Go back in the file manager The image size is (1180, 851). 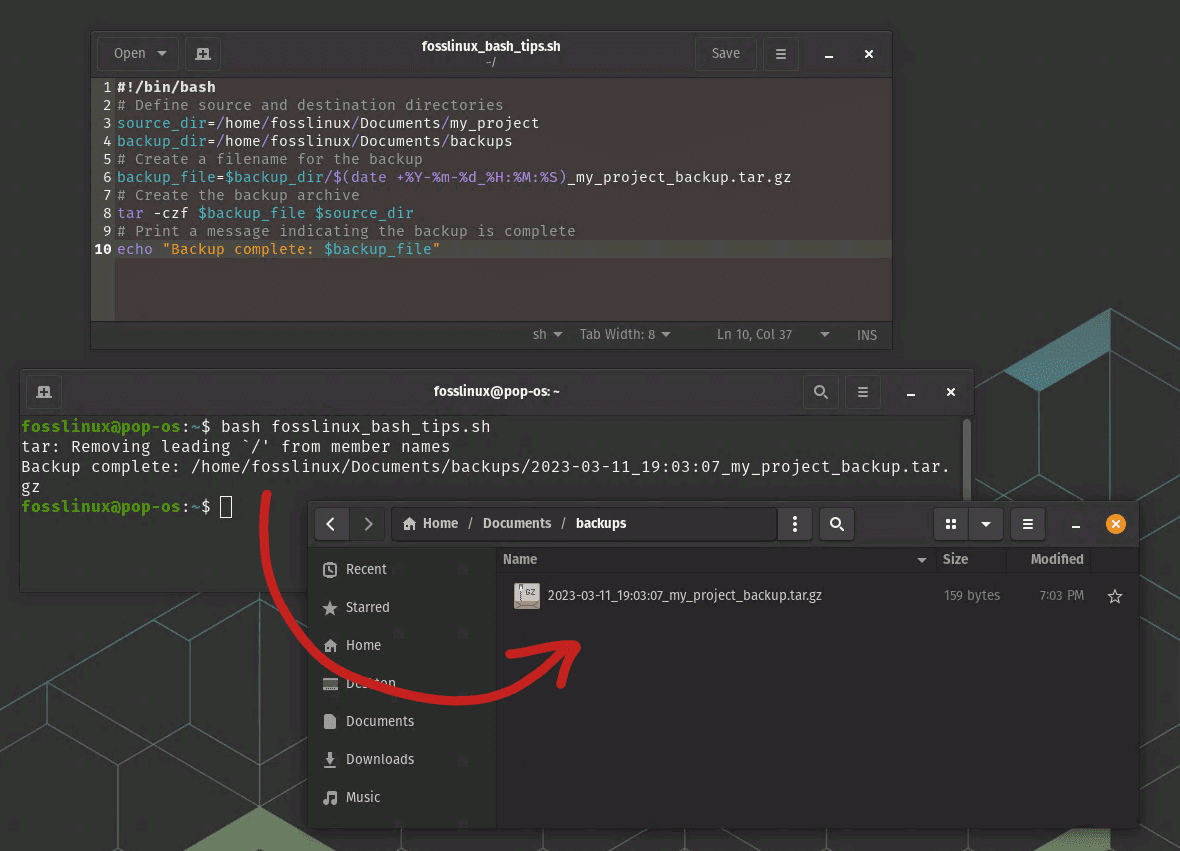pyautogui.click(x=331, y=523)
